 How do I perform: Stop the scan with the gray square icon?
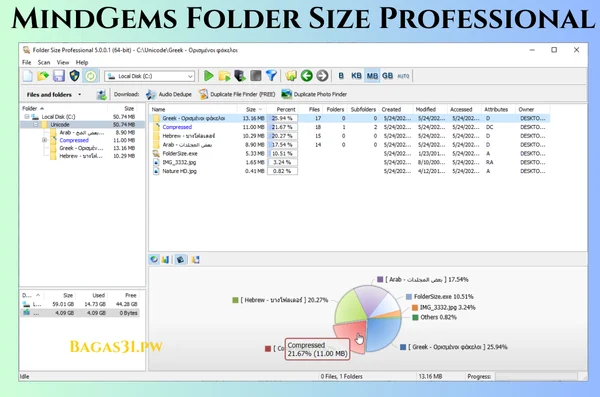(256, 76)
